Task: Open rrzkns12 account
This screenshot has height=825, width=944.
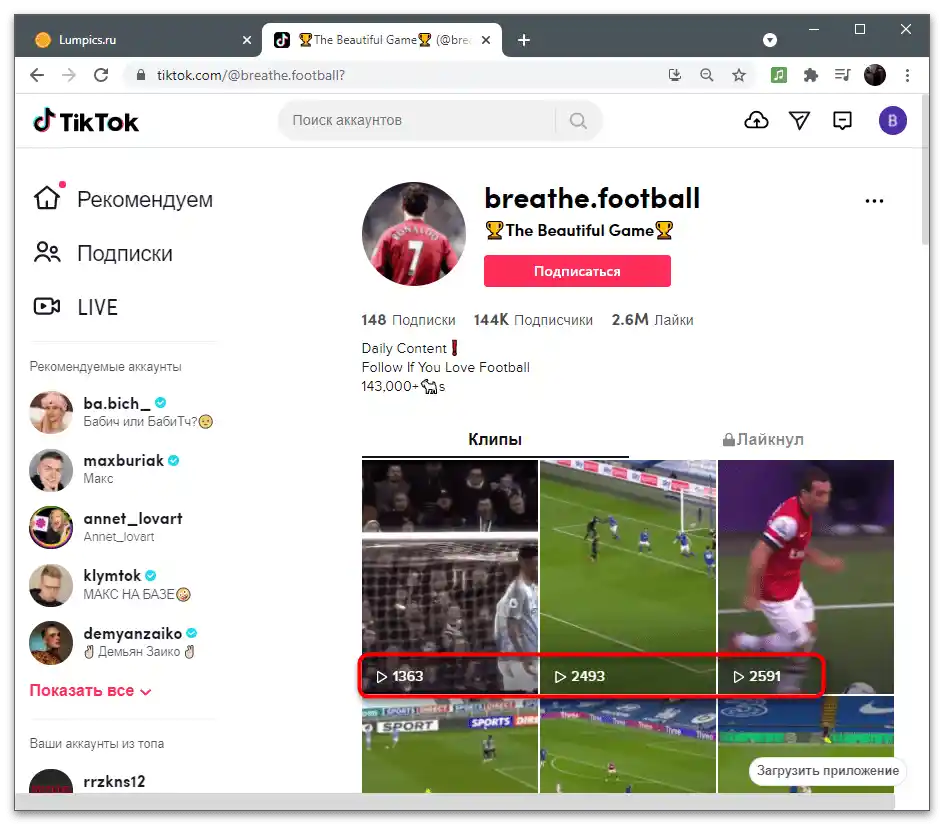Action: (x=88, y=781)
